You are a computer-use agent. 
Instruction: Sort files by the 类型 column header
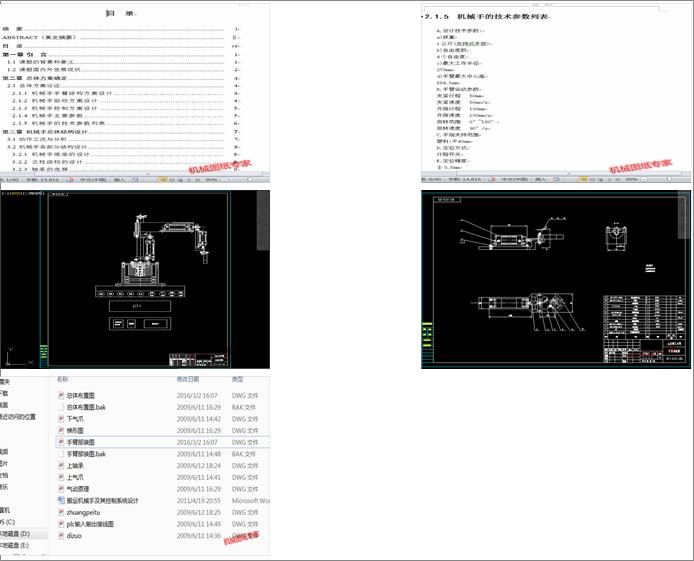click(x=238, y=379)
